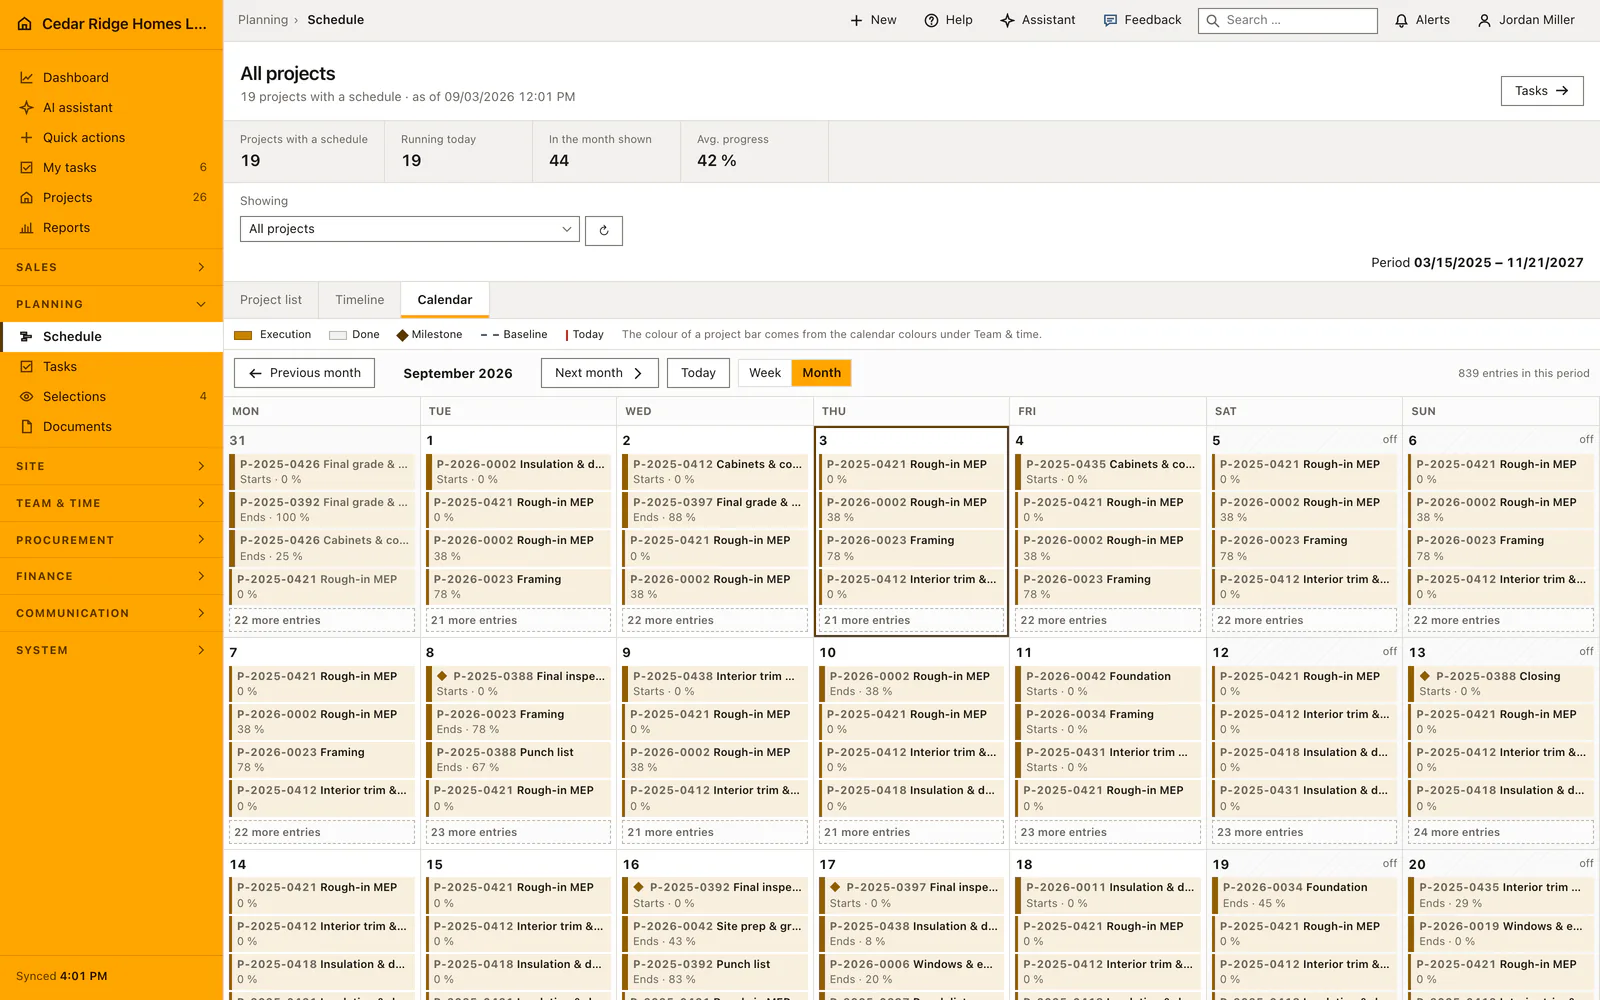Click the Schedule icon in sidebar
Screen dimensions: 1600x1000
click(27, 337)
